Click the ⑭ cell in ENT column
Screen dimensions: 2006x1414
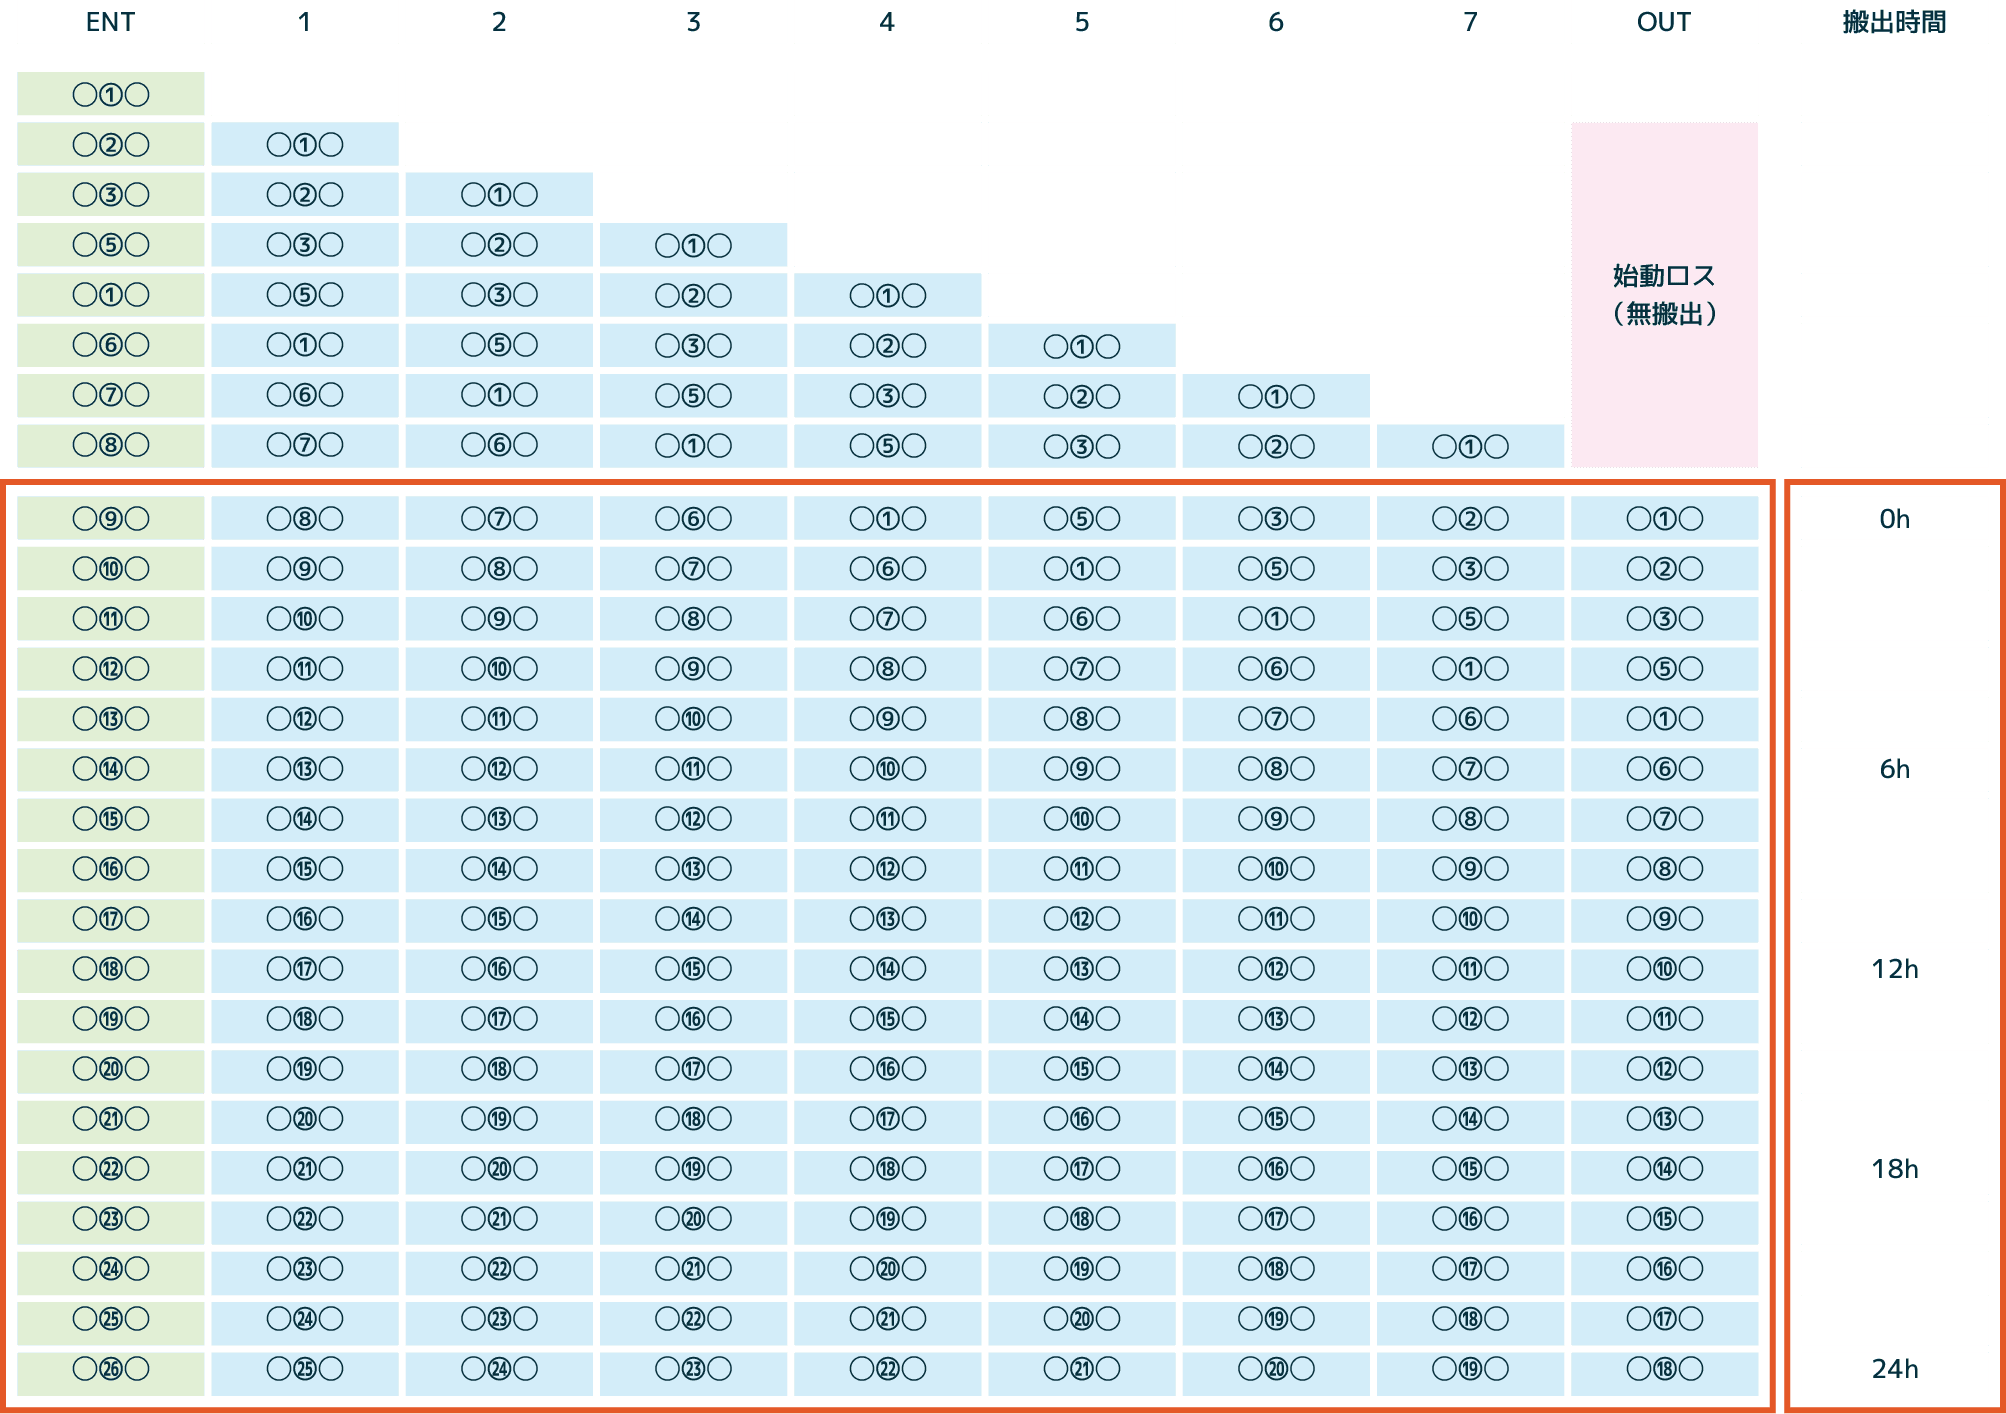(x=111, y=769)
